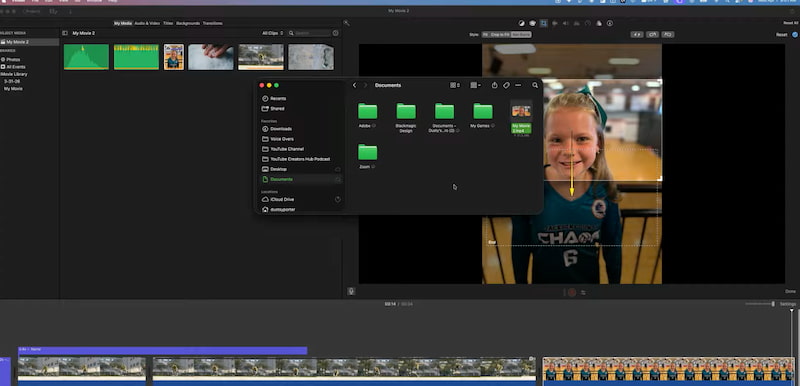Click the voiceover microphone icon

tap(351, 291)
